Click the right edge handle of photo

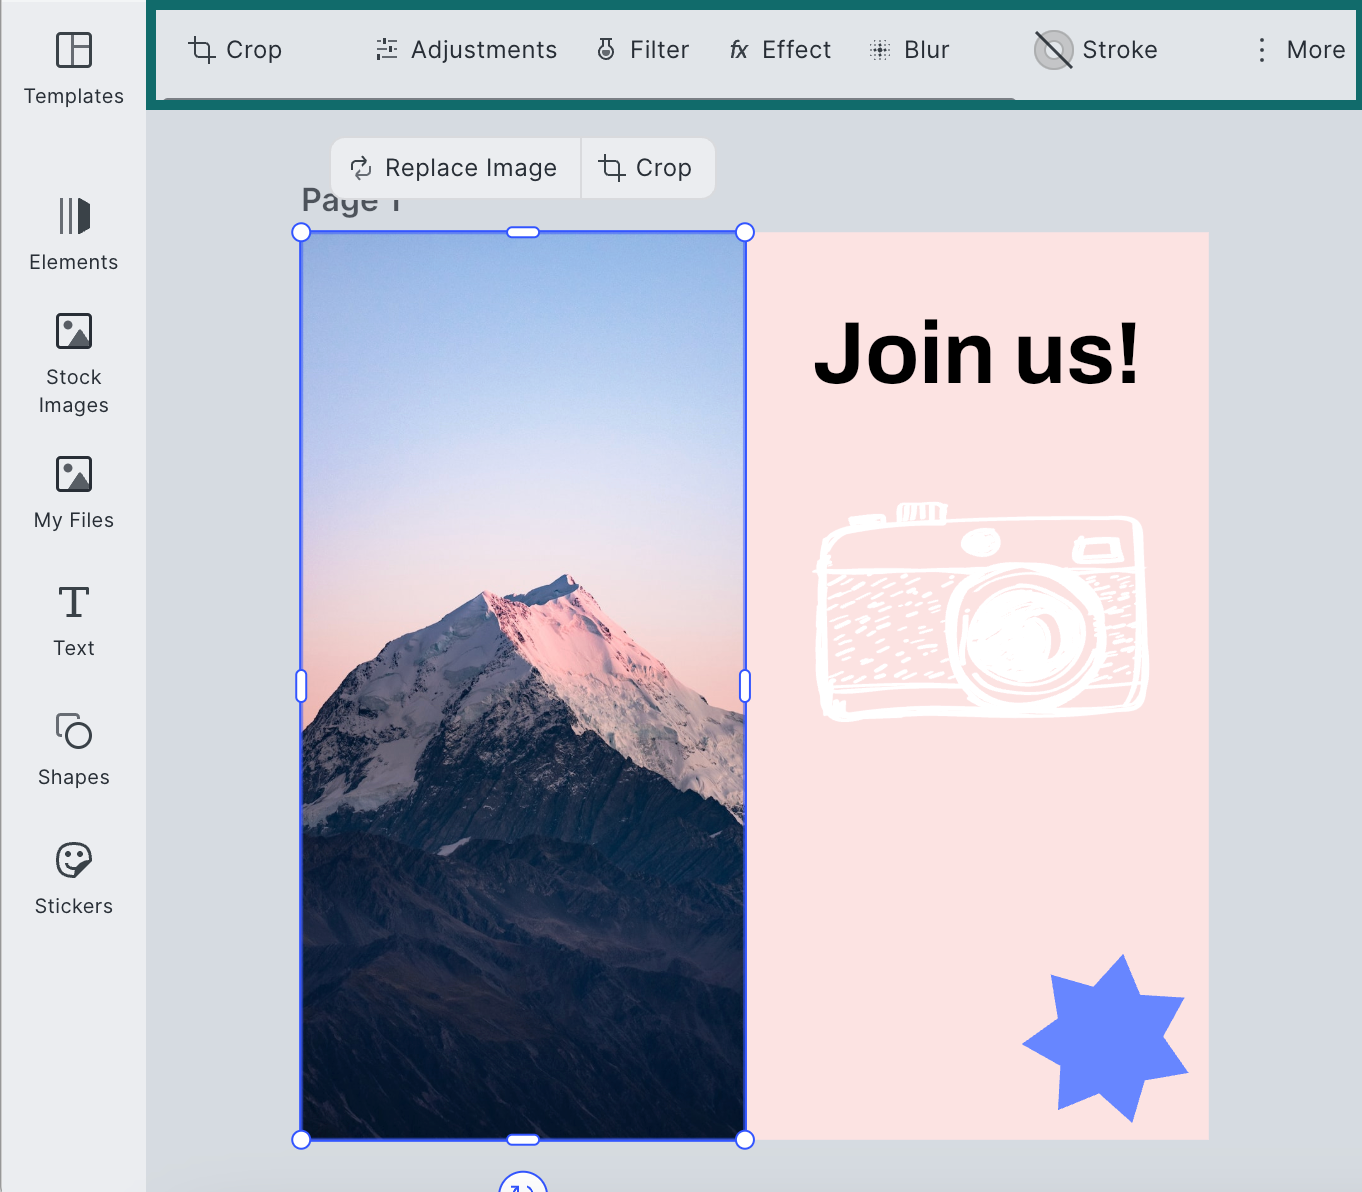[745, 686]
